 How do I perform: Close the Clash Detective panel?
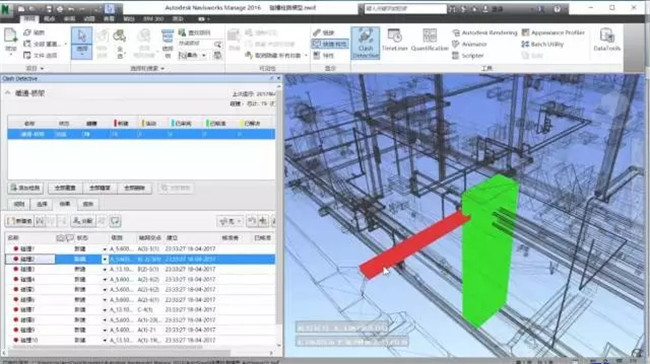tap(279, 78)
